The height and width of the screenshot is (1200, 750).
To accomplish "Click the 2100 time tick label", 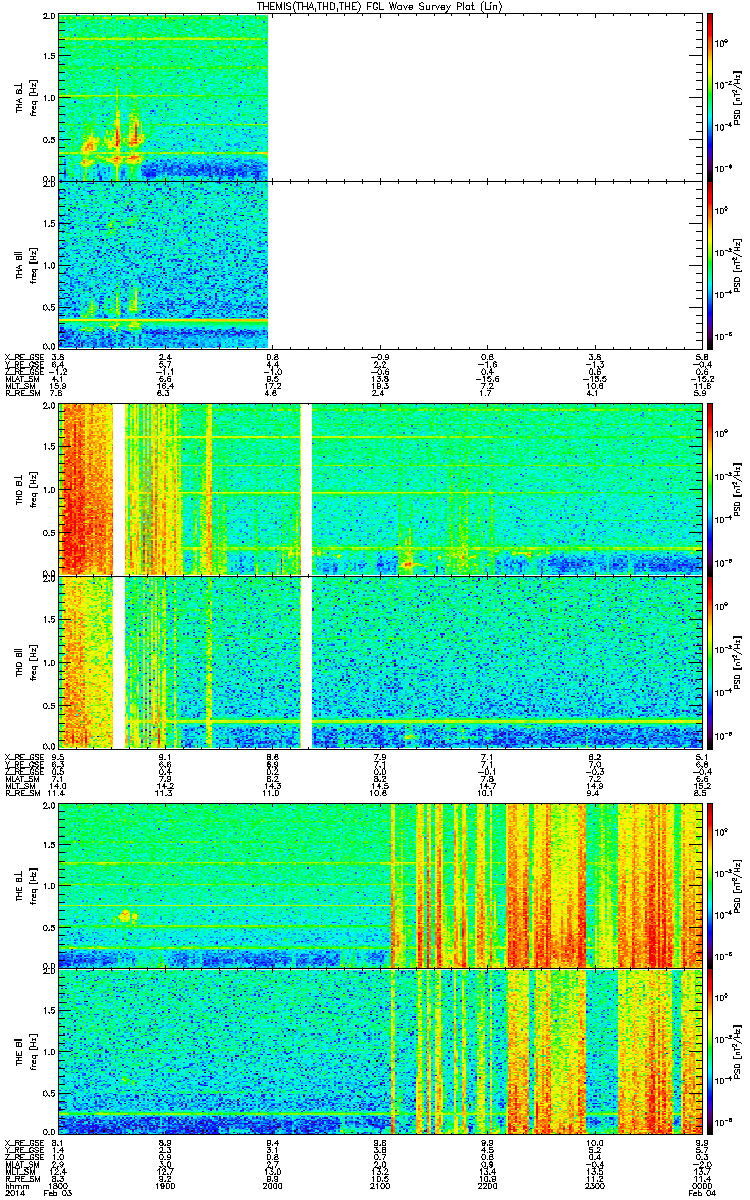I will coord(380,1184).
